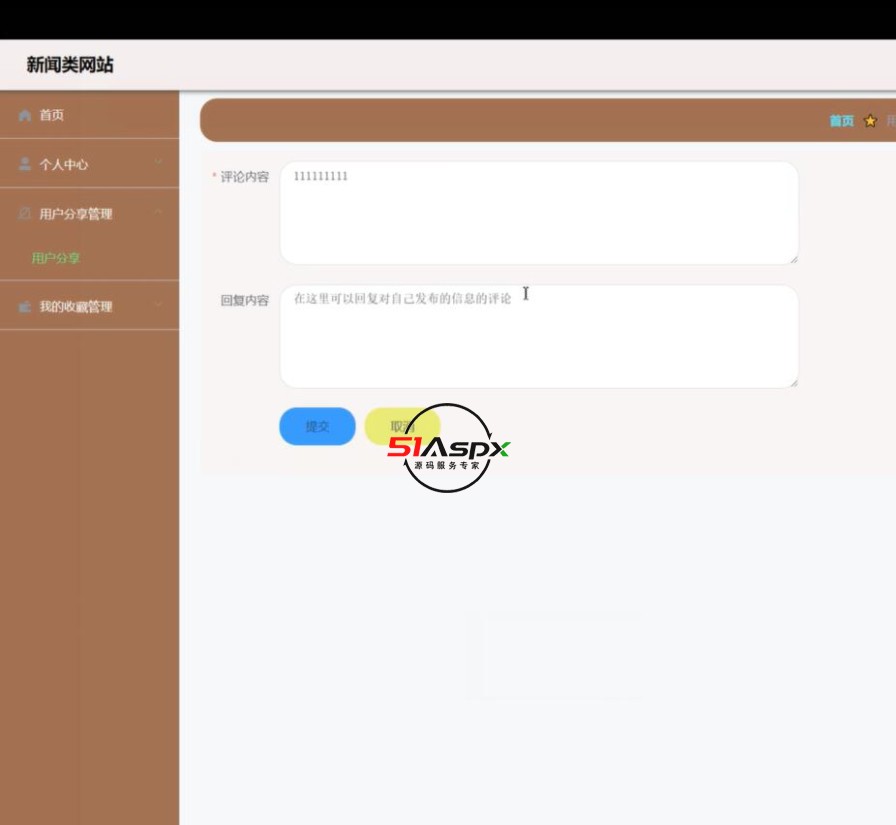
Task: Click the 回复内容 reply text area
Action: point(539,335)
